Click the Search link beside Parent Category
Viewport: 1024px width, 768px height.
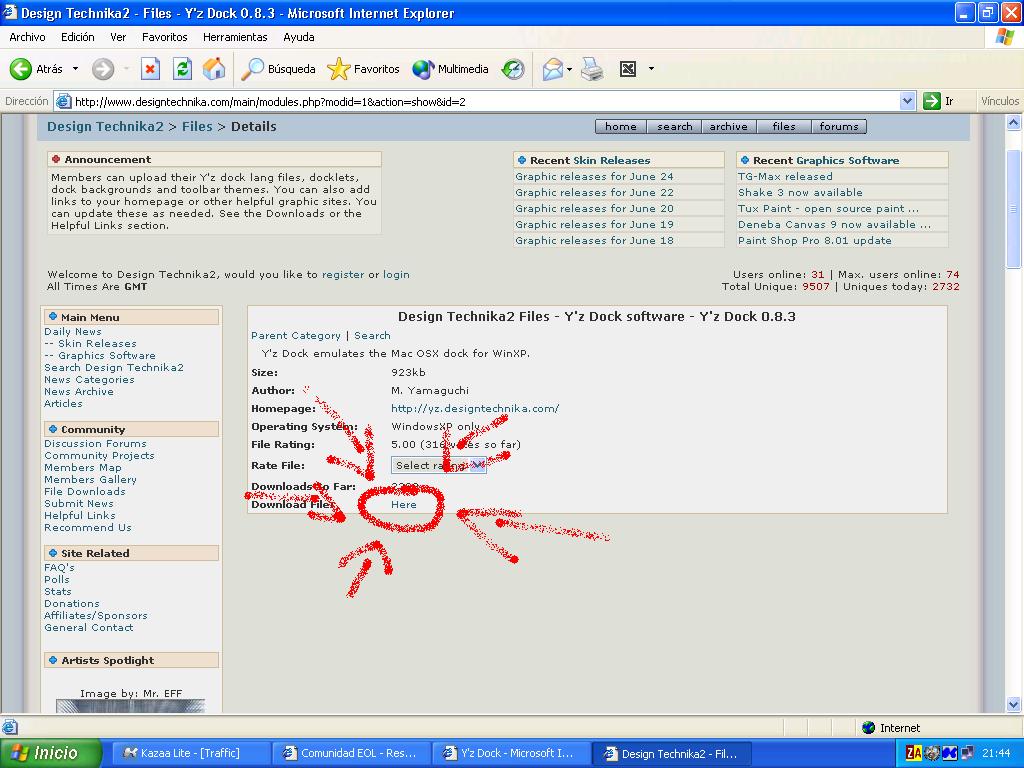point(372,335)
